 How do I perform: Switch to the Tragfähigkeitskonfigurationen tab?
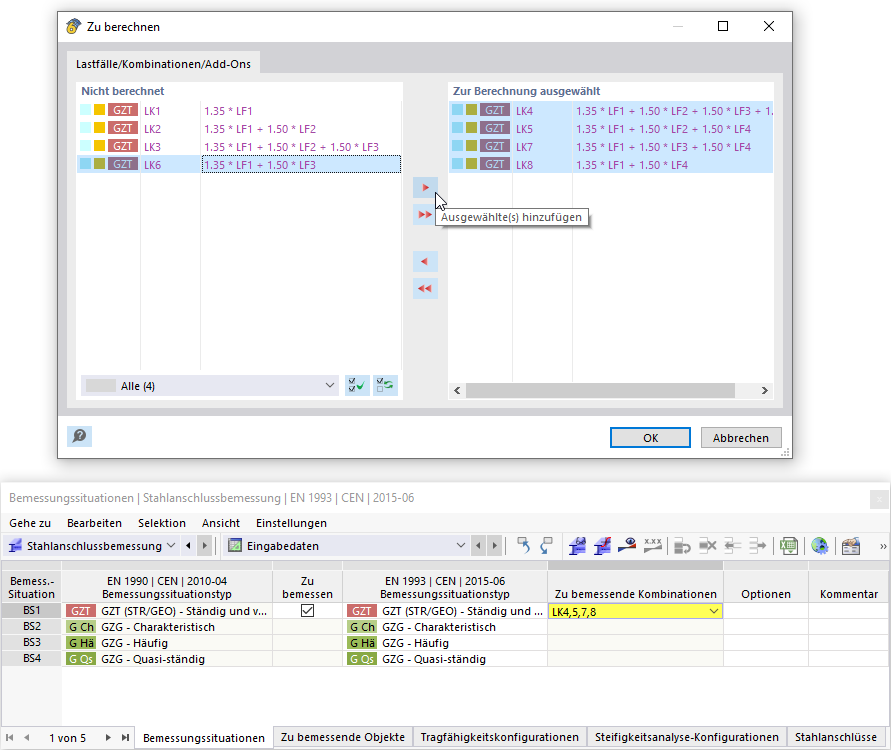click(x=499, y=737)
